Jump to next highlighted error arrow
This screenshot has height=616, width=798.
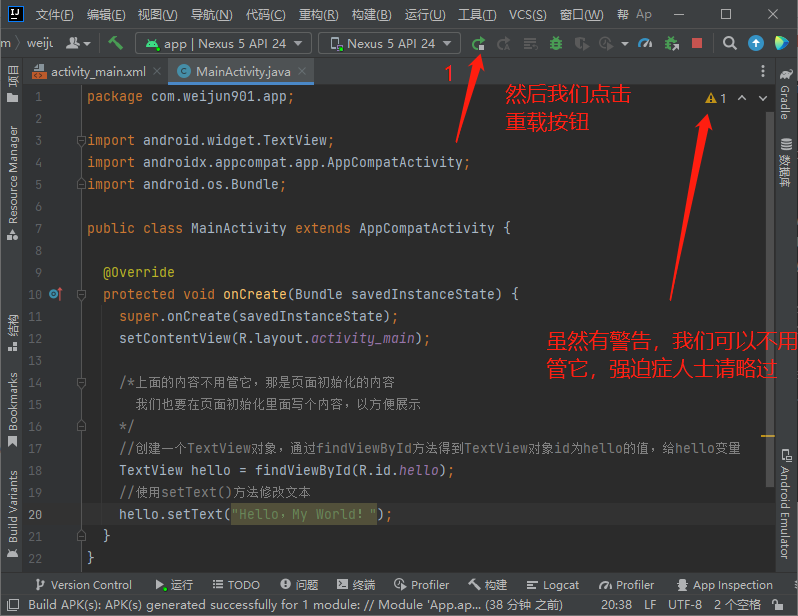[762, 98]
